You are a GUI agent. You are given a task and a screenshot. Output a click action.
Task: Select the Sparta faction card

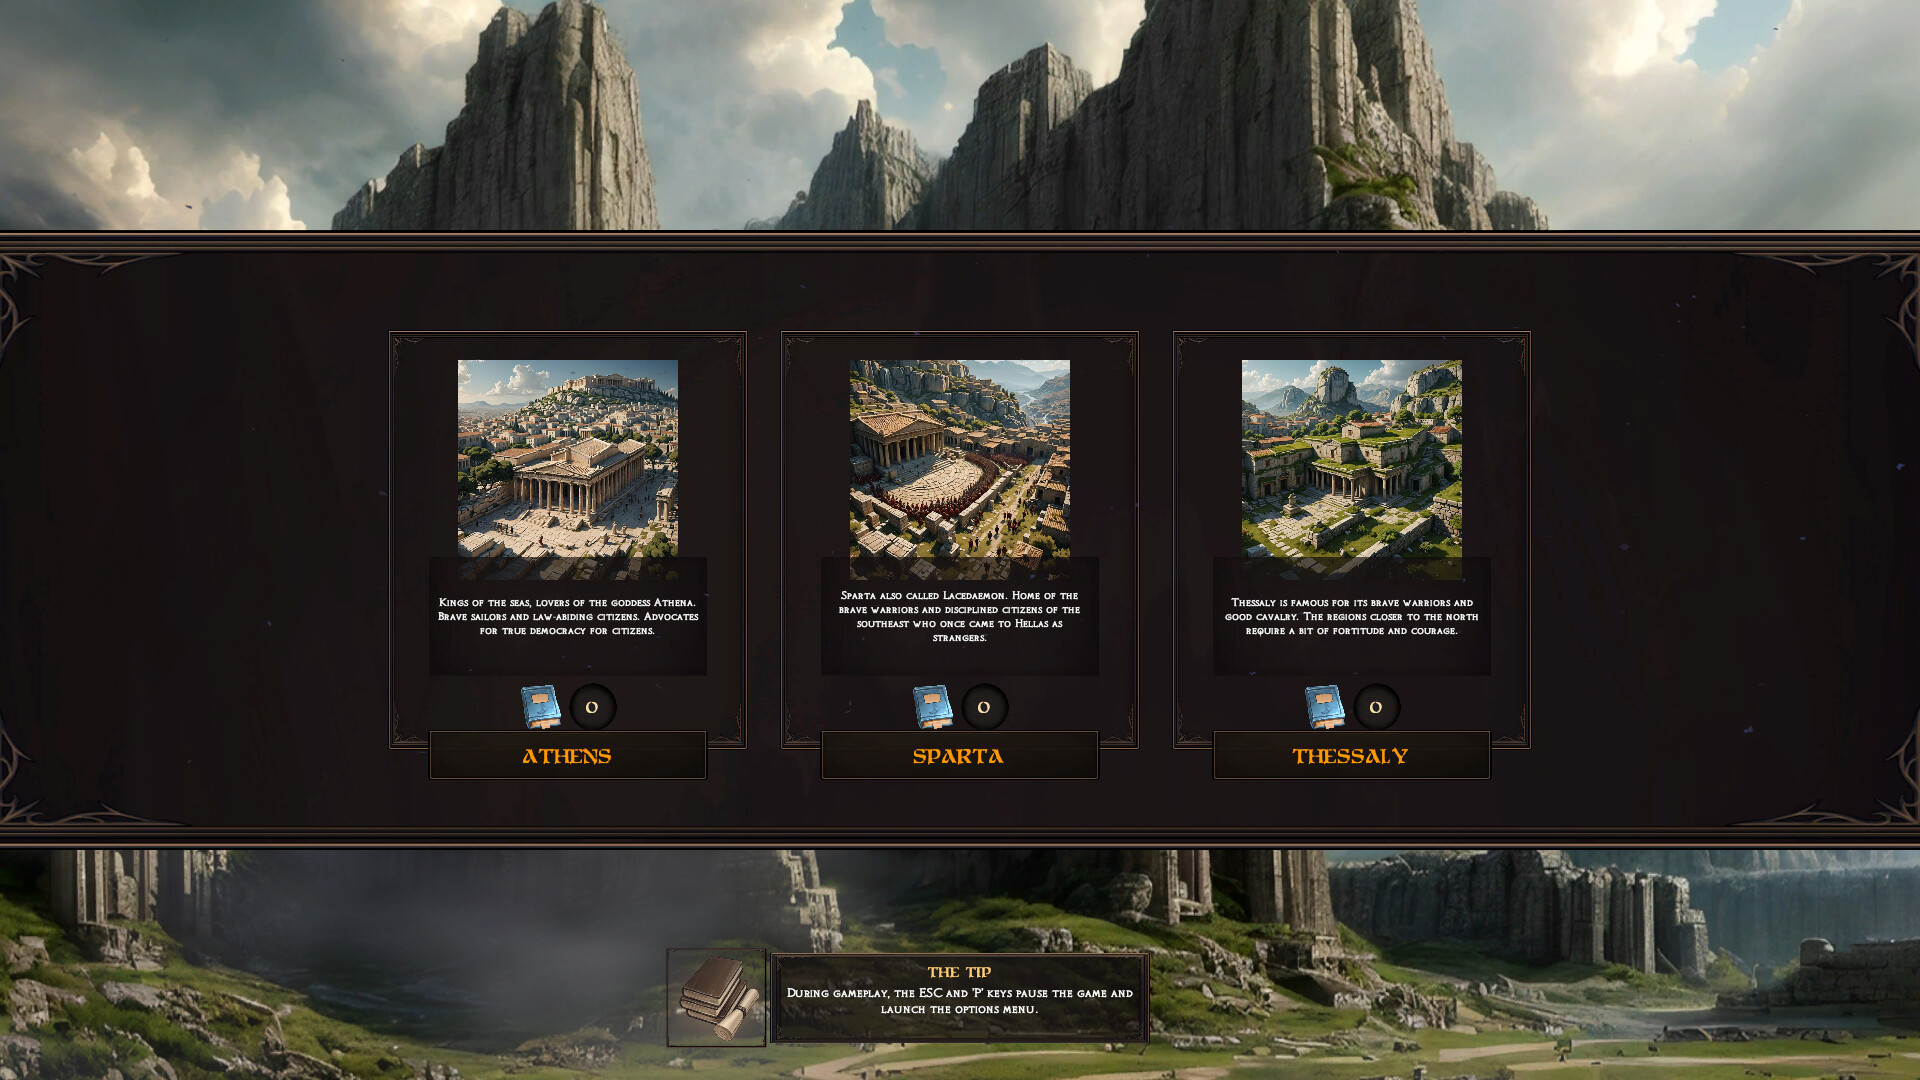point(960,540)
